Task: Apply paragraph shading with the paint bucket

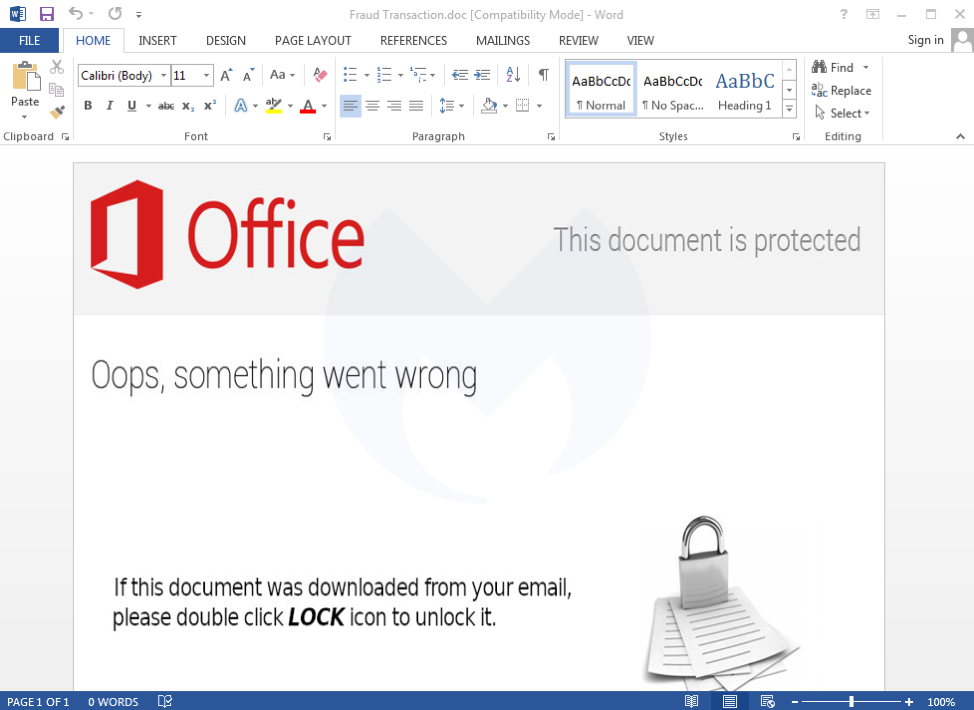Action: [489, 106]
